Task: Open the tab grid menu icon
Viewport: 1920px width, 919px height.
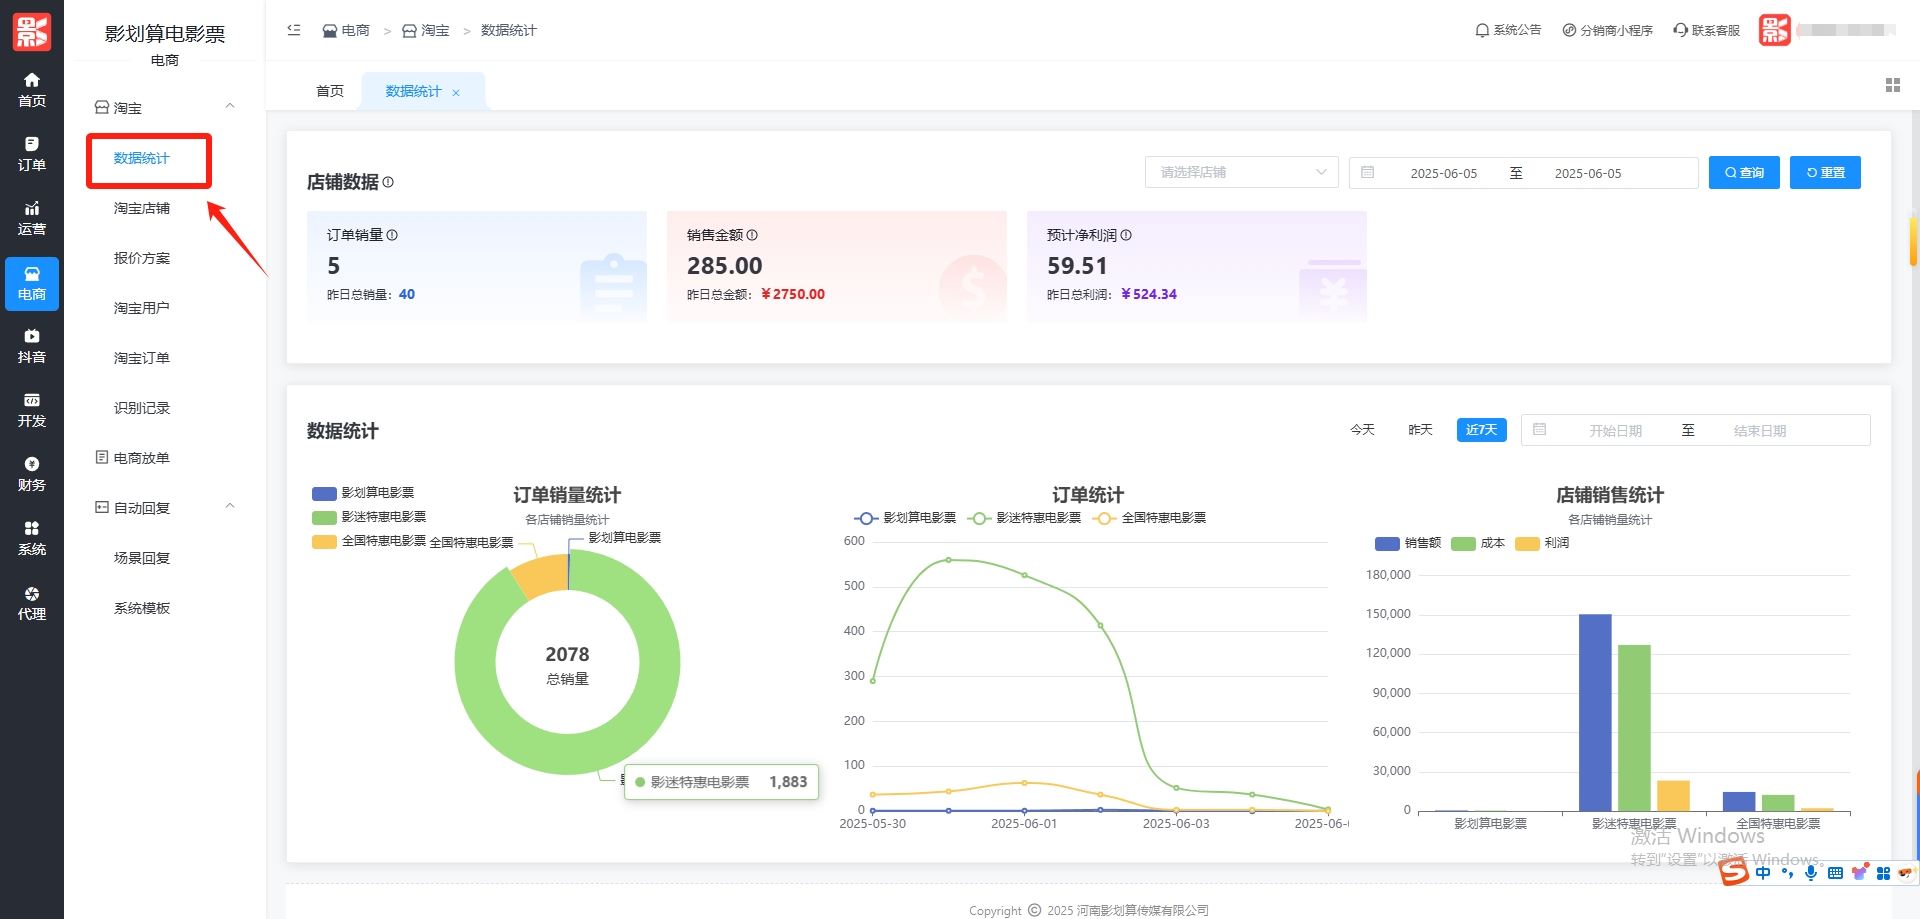Action: pyautogui.click(x=1893, y=85)
